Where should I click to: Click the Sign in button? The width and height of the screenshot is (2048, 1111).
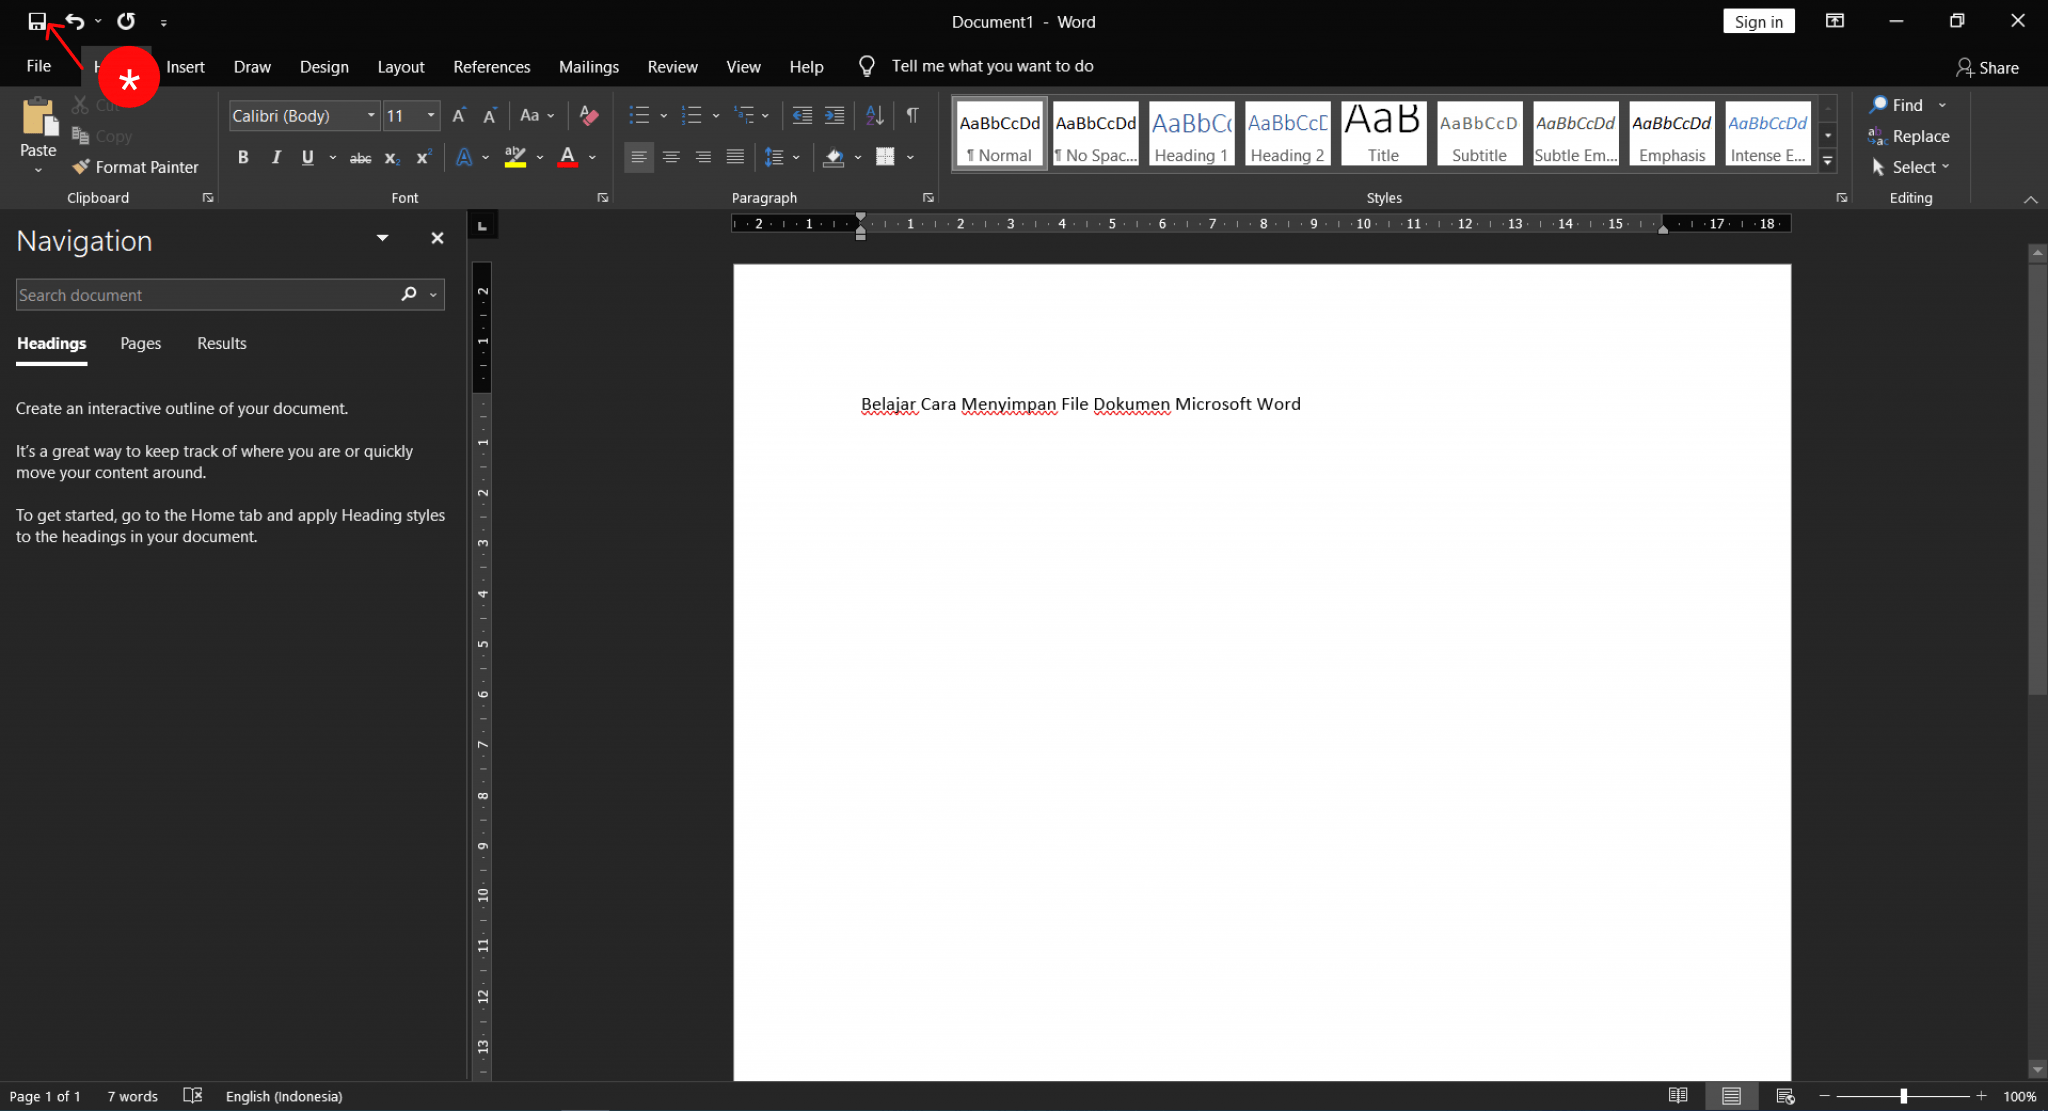pos(1758,21)
